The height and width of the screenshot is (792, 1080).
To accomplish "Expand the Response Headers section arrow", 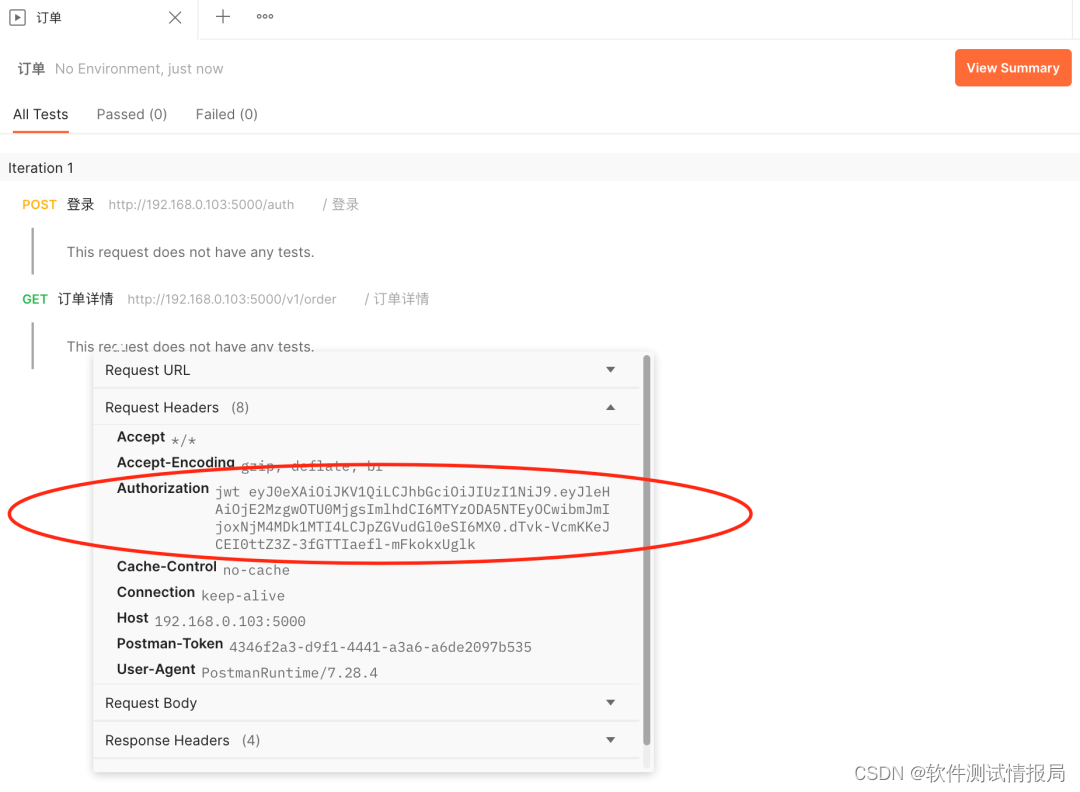I will 610,740.
